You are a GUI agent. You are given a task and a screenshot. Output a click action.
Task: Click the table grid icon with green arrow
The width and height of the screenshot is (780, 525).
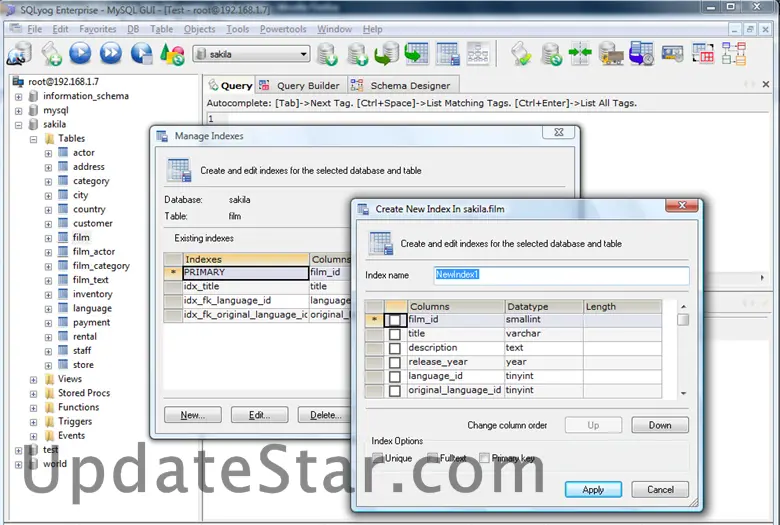pos(416,54)
